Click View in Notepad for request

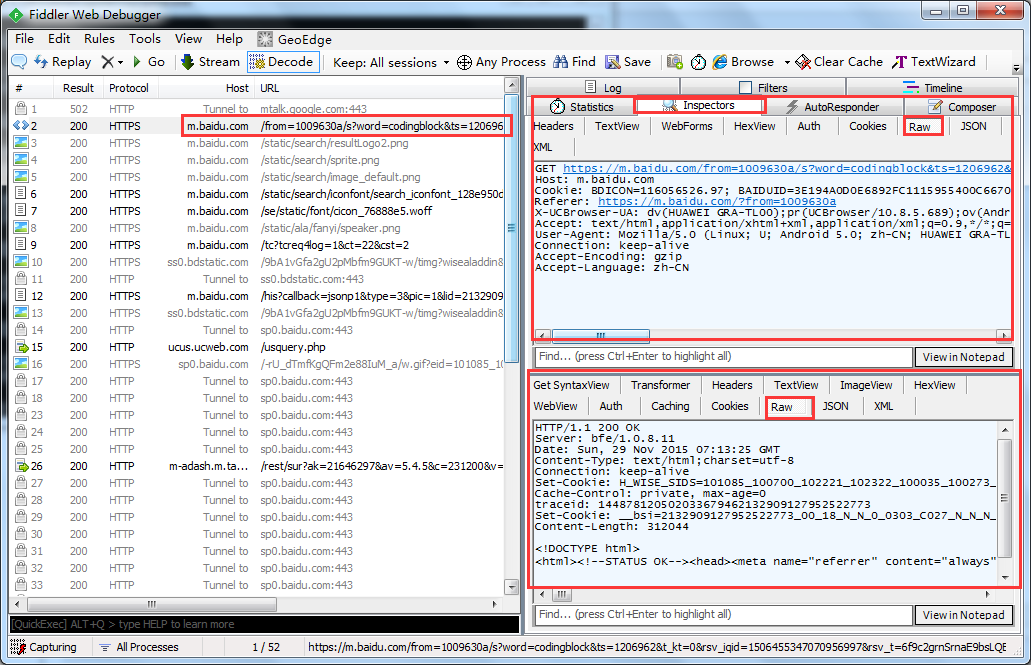pos(963,357)
